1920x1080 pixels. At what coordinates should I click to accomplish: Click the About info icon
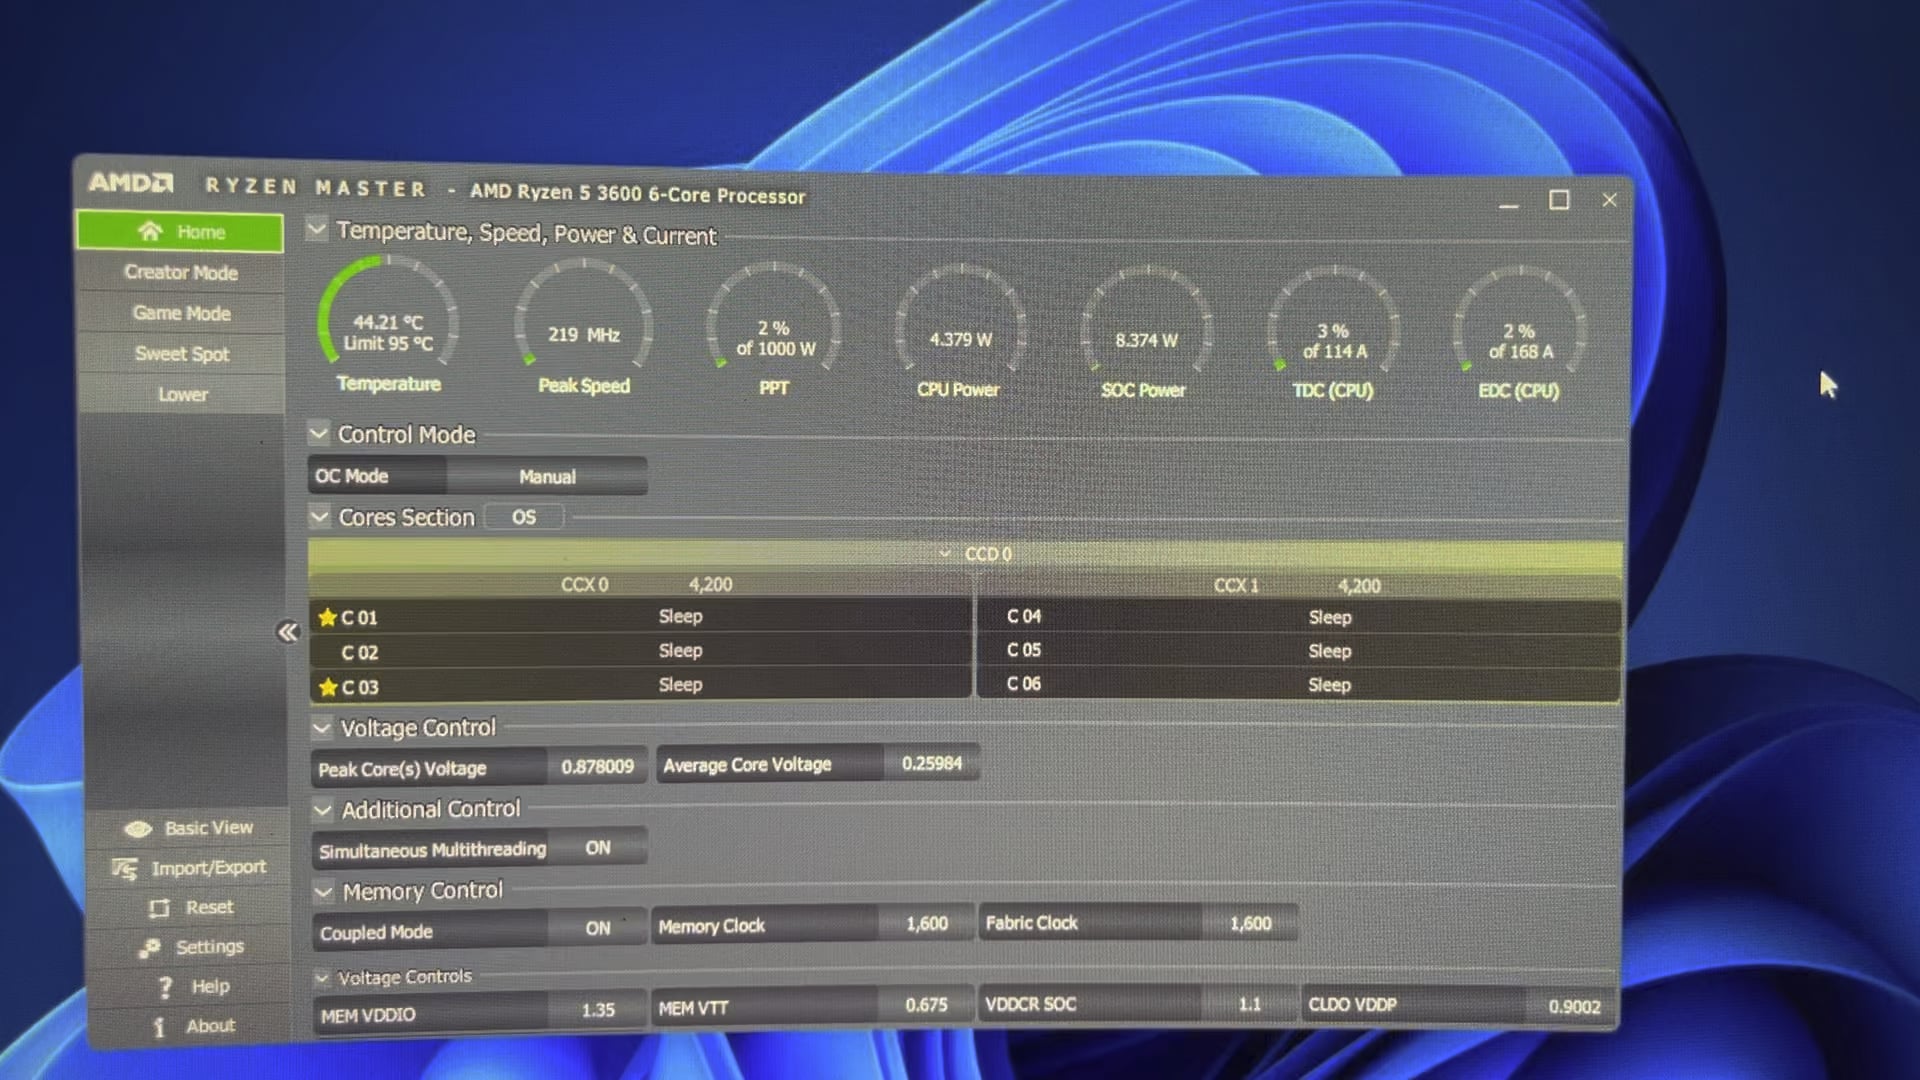click(159, 1026)
